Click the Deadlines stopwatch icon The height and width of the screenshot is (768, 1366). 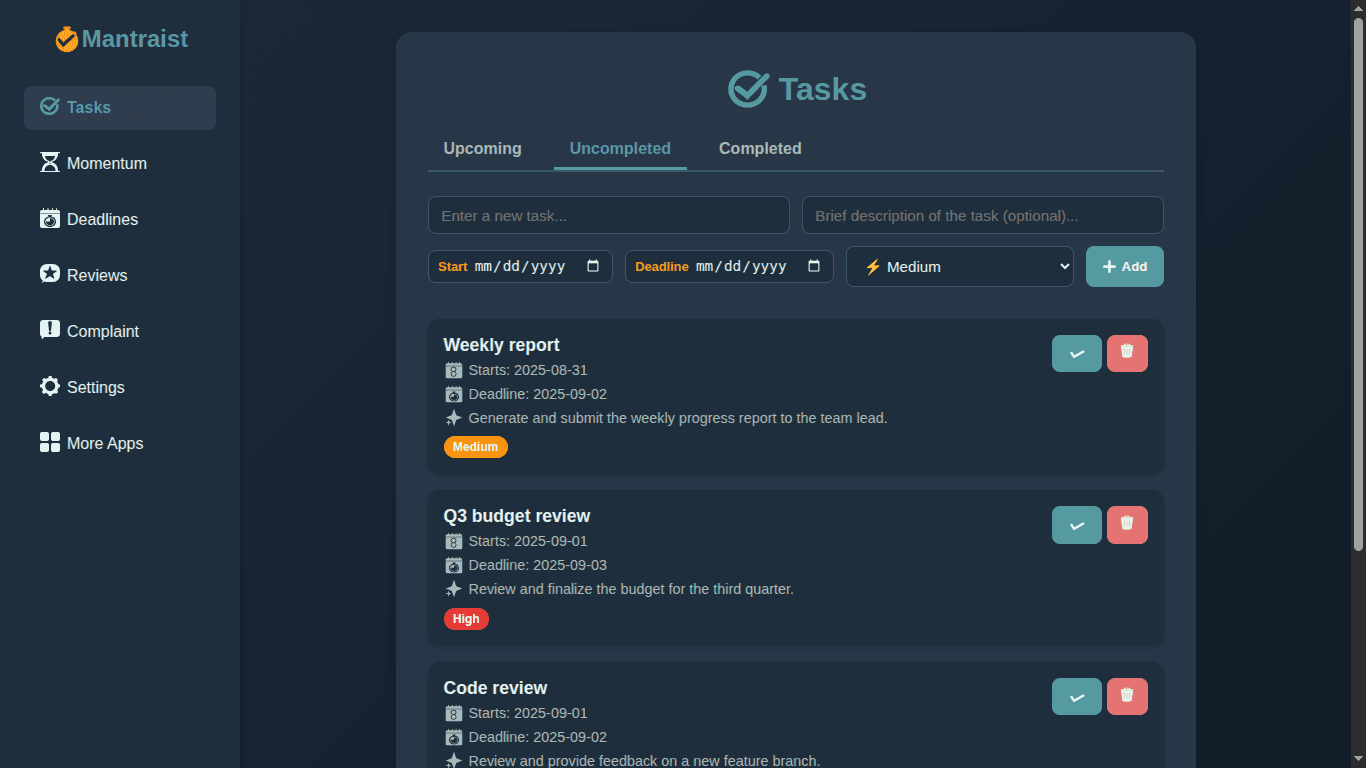[48, 219]
